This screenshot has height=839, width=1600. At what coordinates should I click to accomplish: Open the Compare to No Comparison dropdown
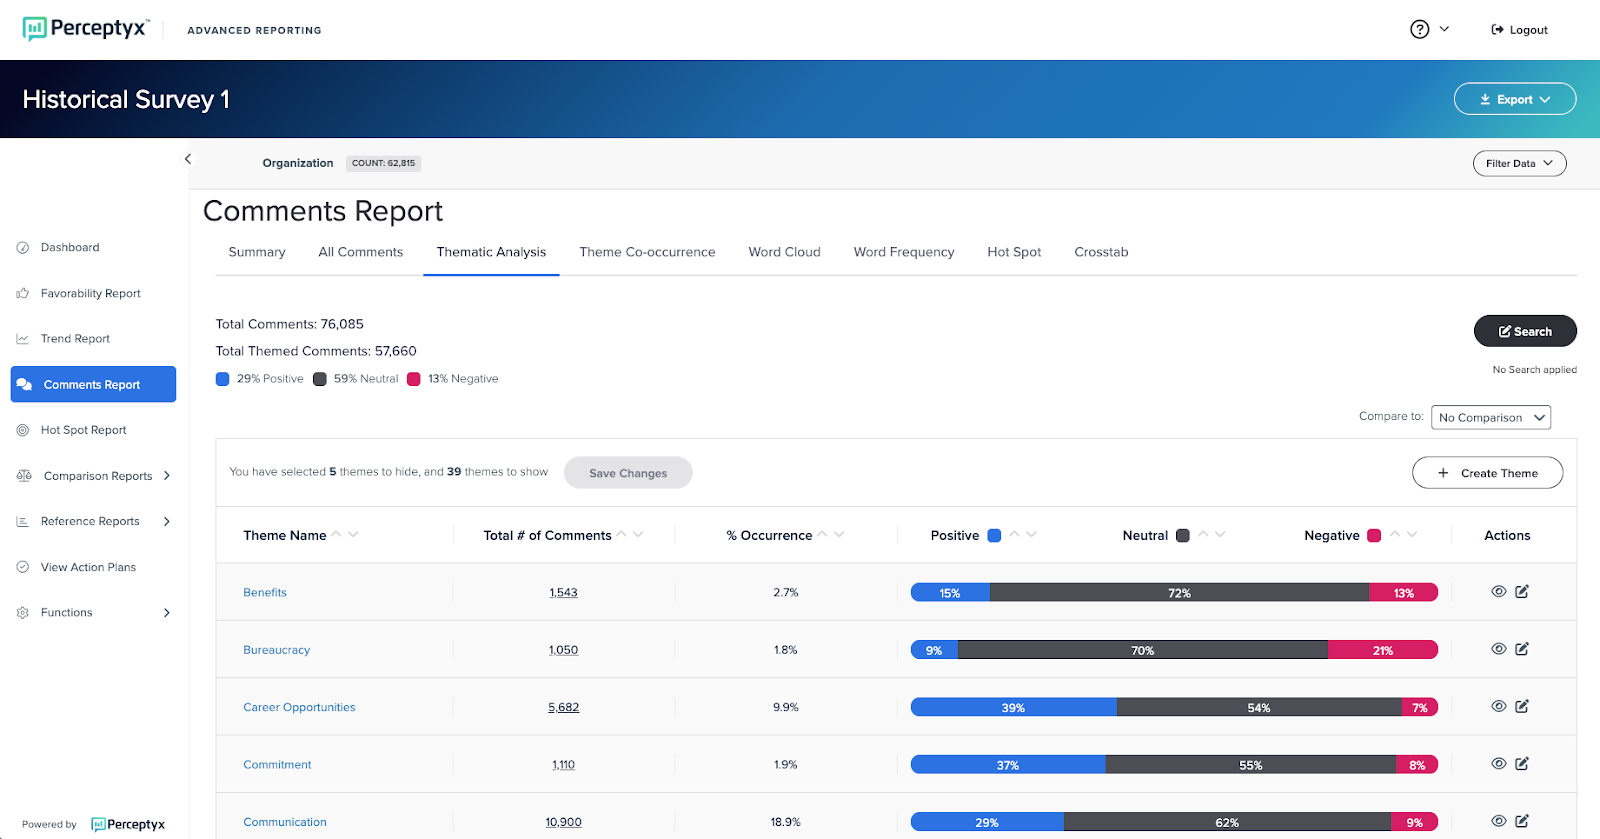pyautogui.click(x=1491, y=417)
